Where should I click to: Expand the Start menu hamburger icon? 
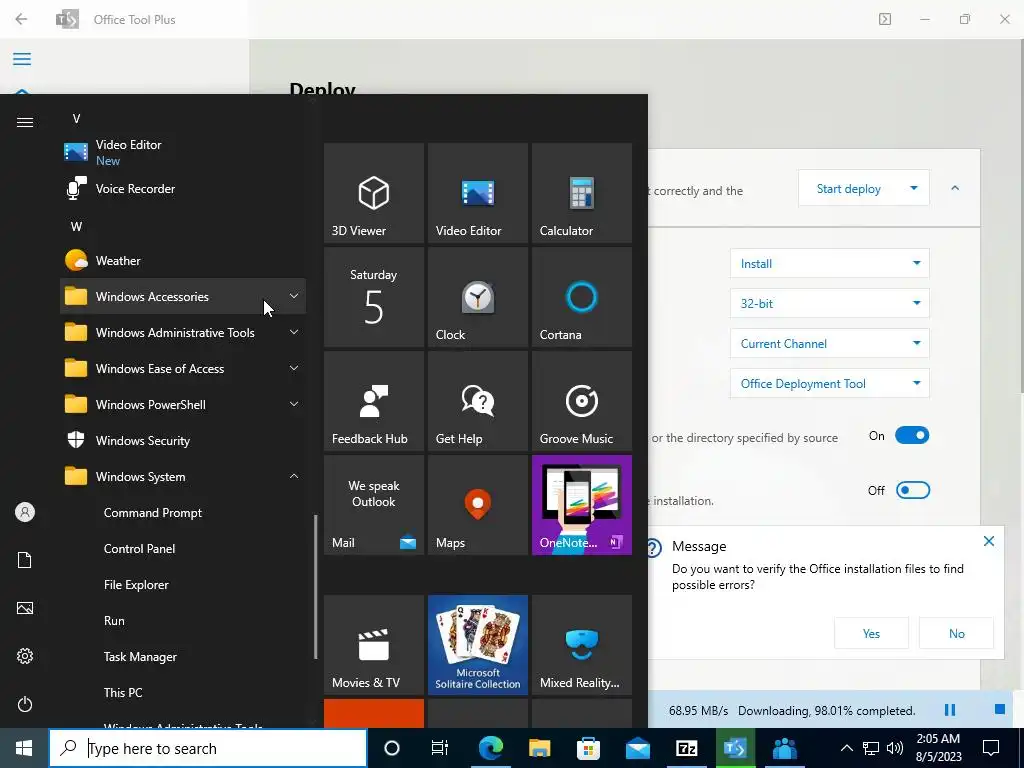pos(25,122)
